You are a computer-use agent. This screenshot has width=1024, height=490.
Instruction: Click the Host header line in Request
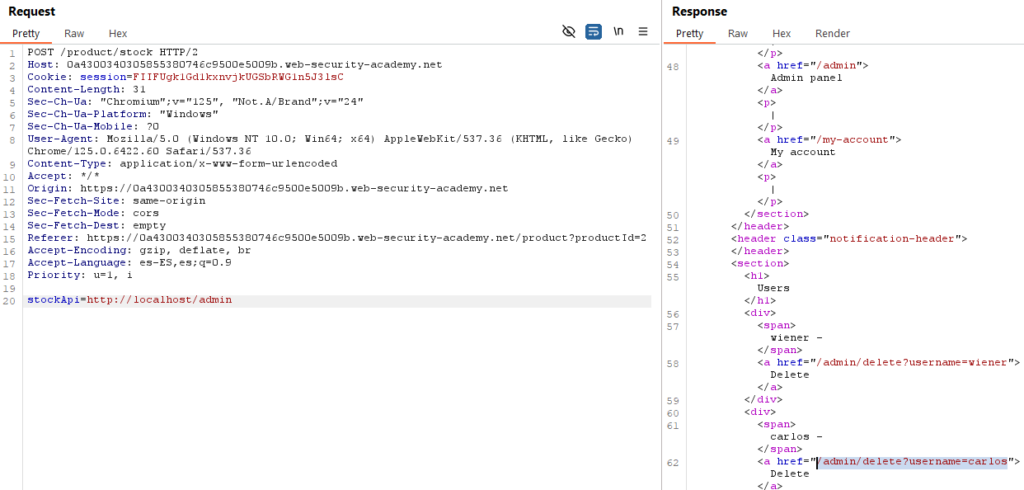(x=235, y=65)
